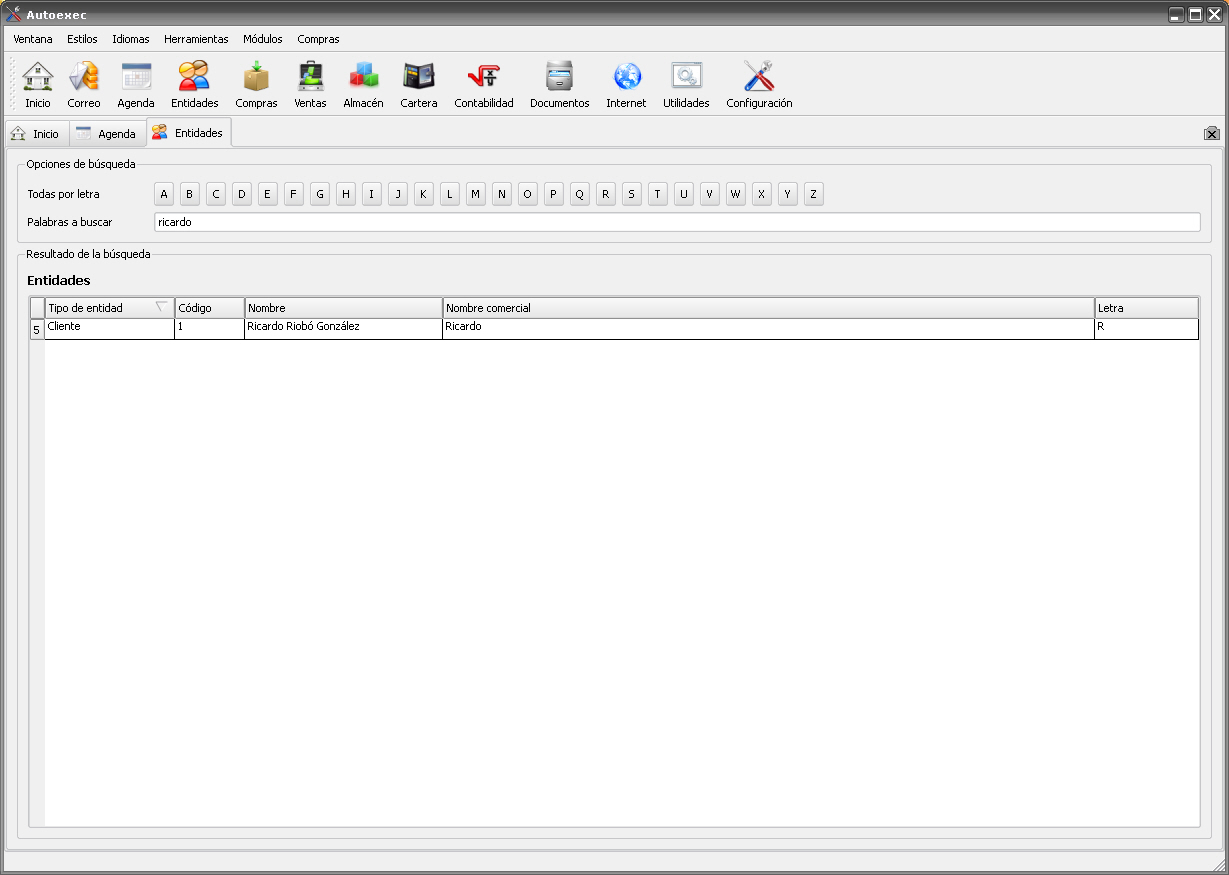Select row header number 5
1229x875 pixels.
point(37,329)
